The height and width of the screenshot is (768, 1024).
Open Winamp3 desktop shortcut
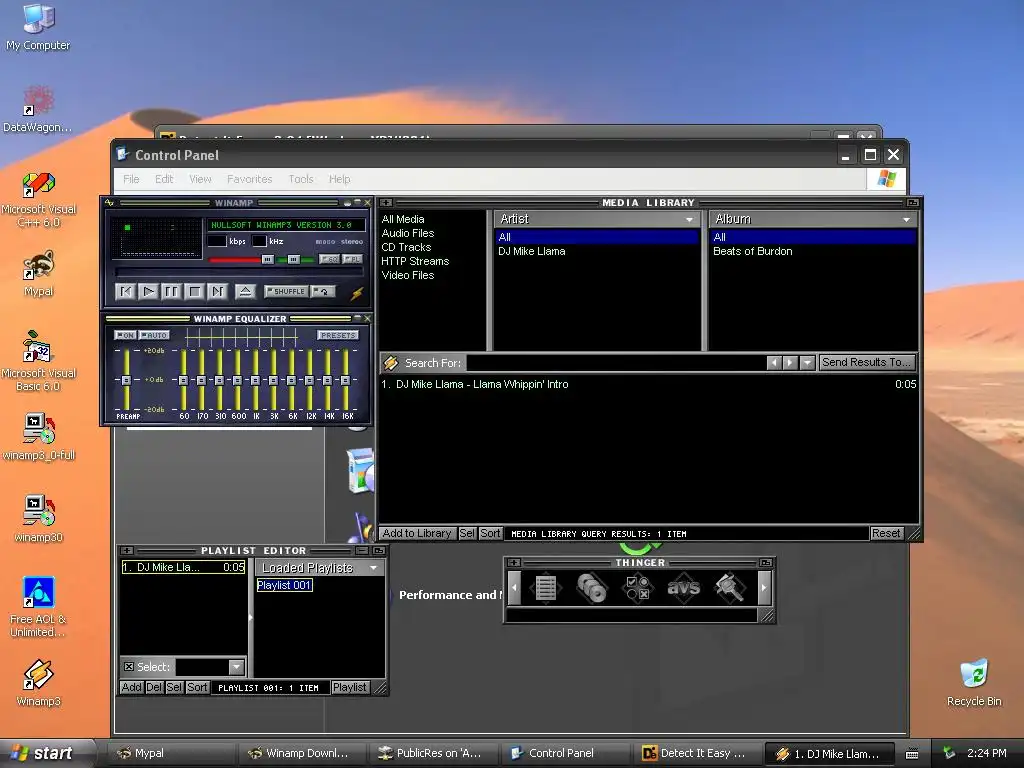click(39, 683)
